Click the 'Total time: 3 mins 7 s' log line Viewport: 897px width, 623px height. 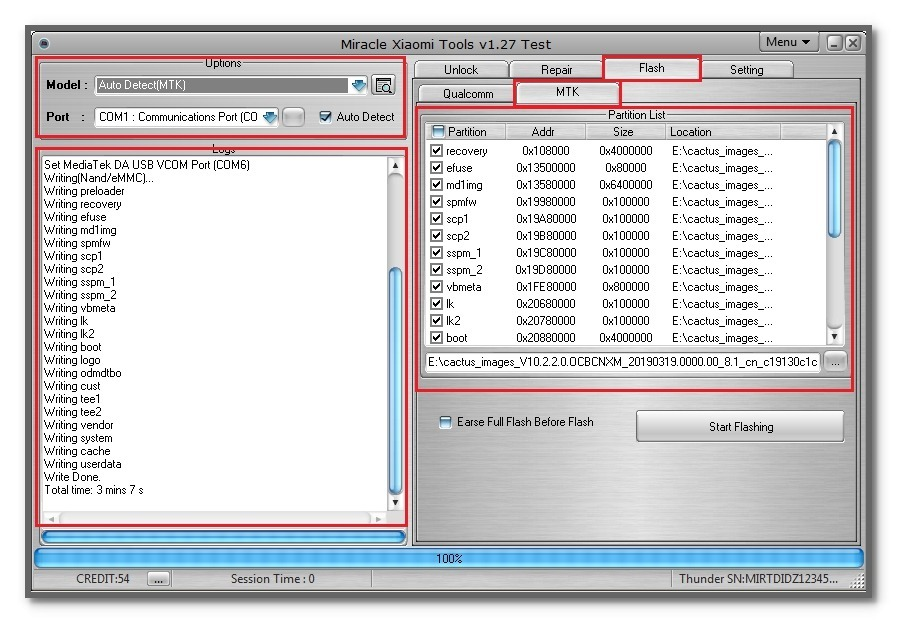click(x=94, y=490)
